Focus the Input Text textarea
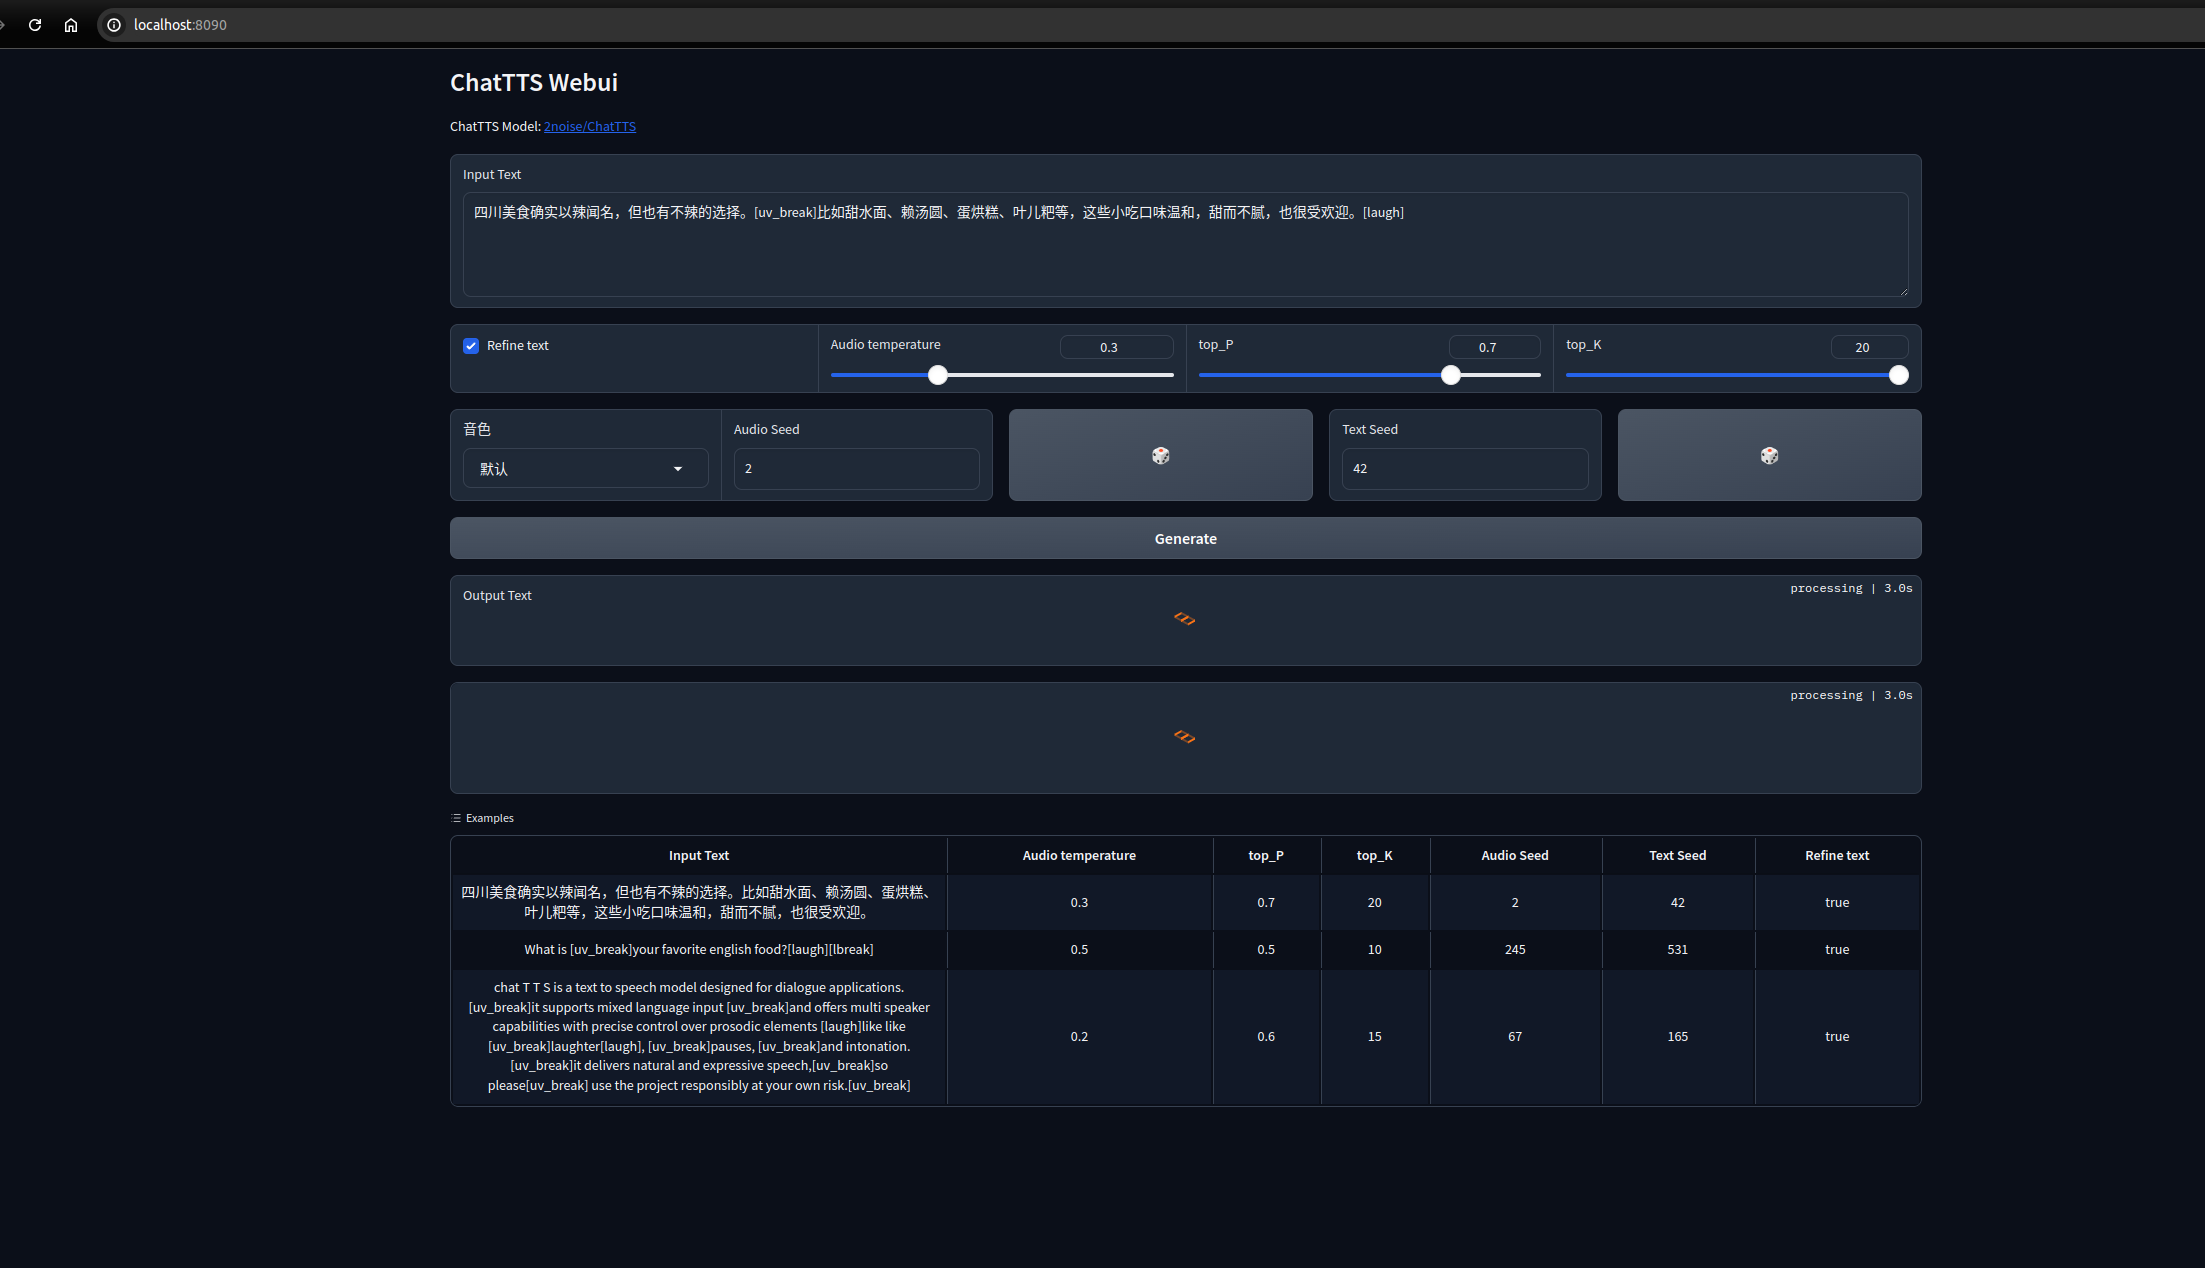This screenshot has width=2205, height=1268. tap(1185, 244)
